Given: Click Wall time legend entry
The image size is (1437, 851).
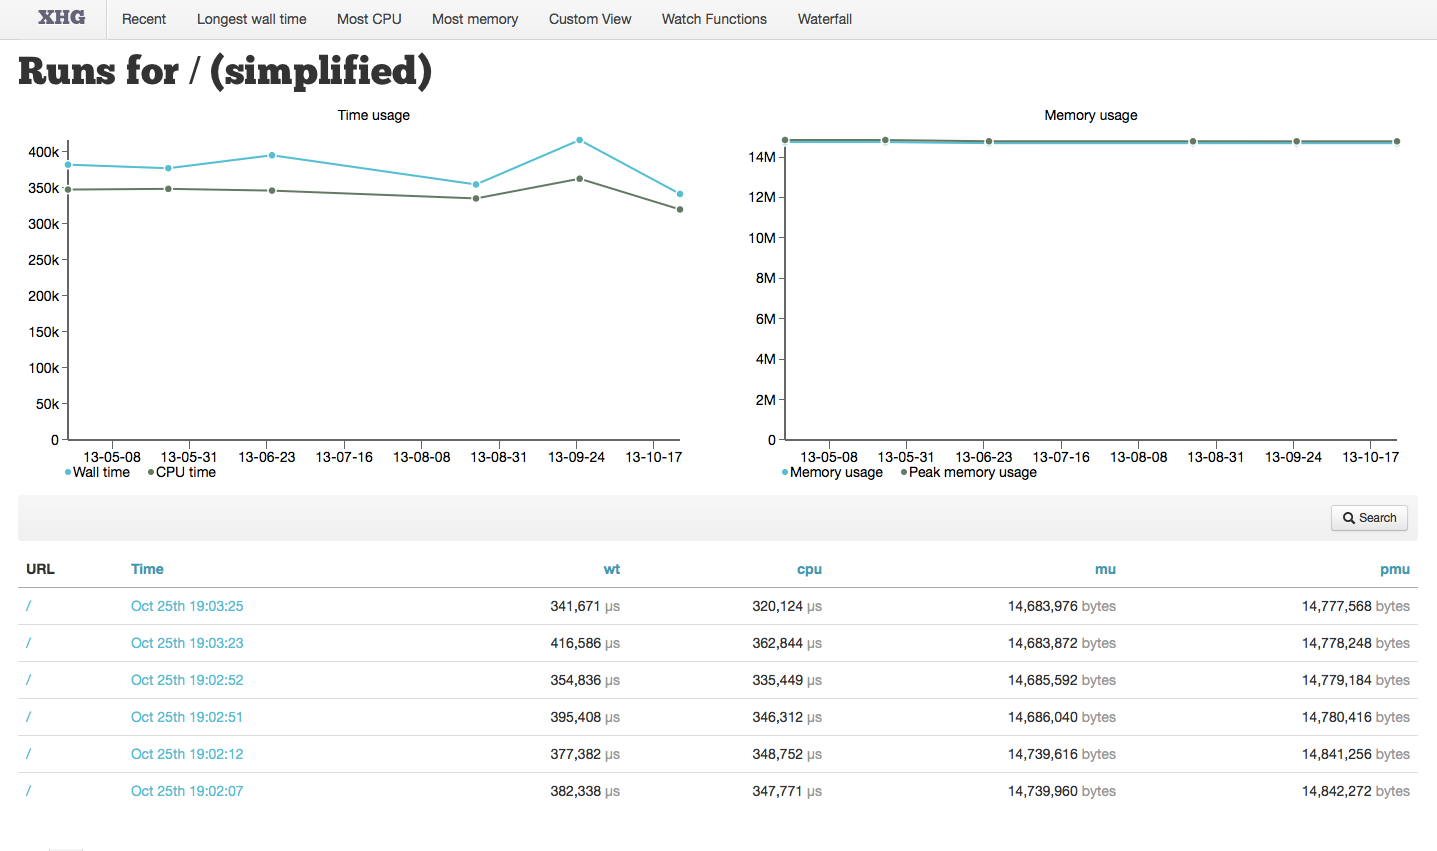Looking at the screenshot, I should pos(98,472).
